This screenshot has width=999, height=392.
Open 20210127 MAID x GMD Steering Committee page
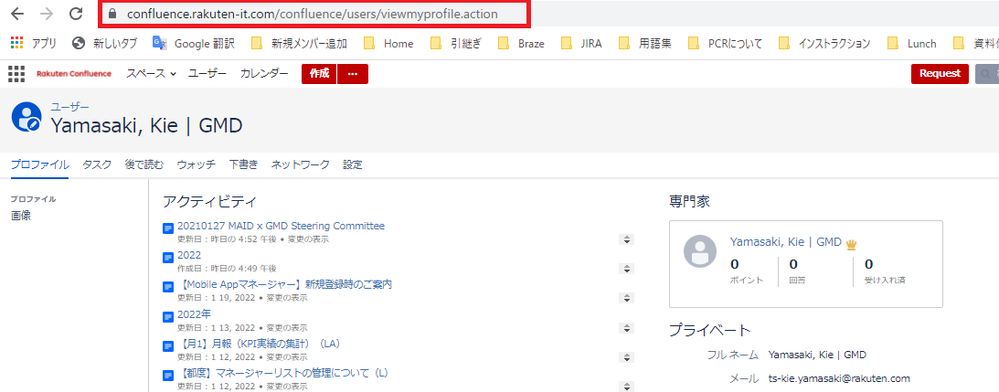tap(281, 226)
